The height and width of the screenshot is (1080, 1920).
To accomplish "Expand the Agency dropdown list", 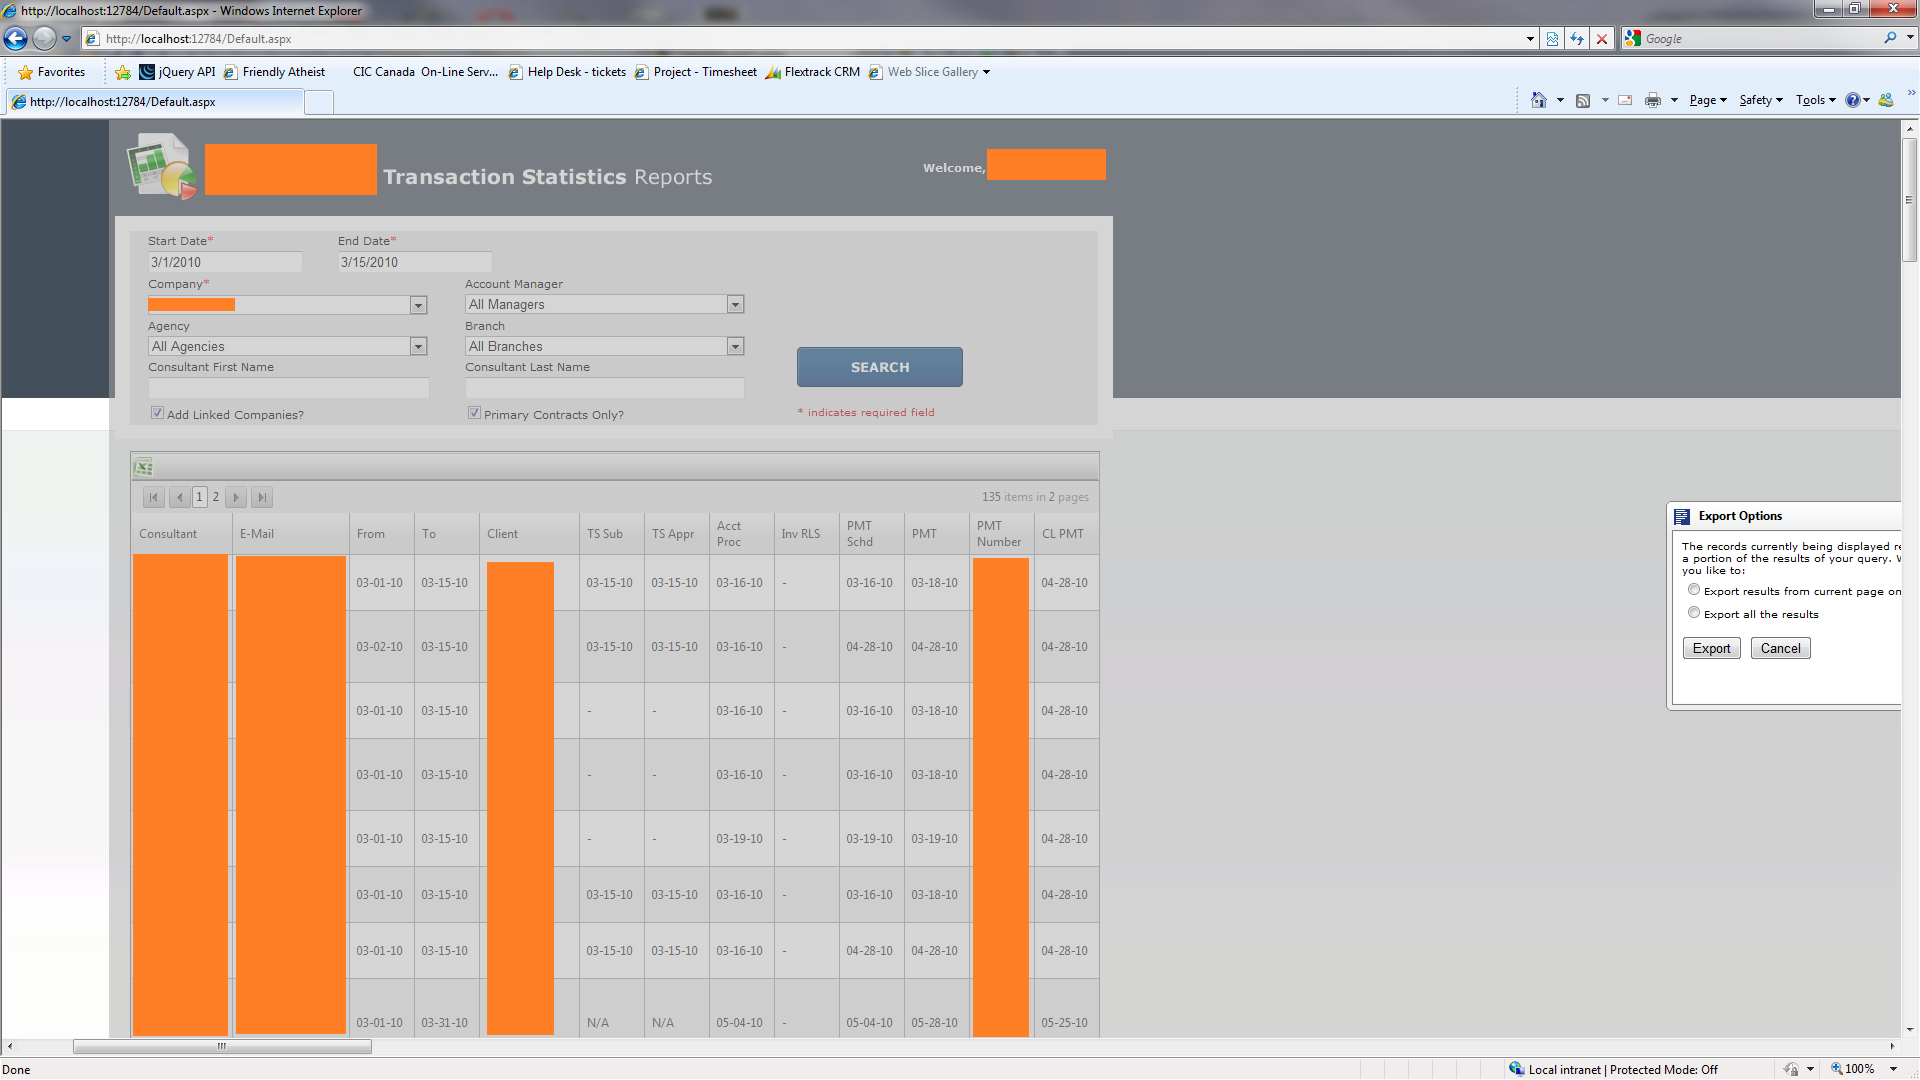I will (x=418, y=347).
